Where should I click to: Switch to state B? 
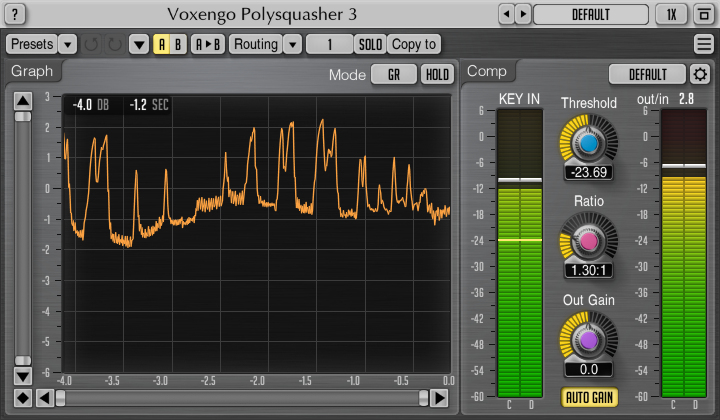coord(178,45)
